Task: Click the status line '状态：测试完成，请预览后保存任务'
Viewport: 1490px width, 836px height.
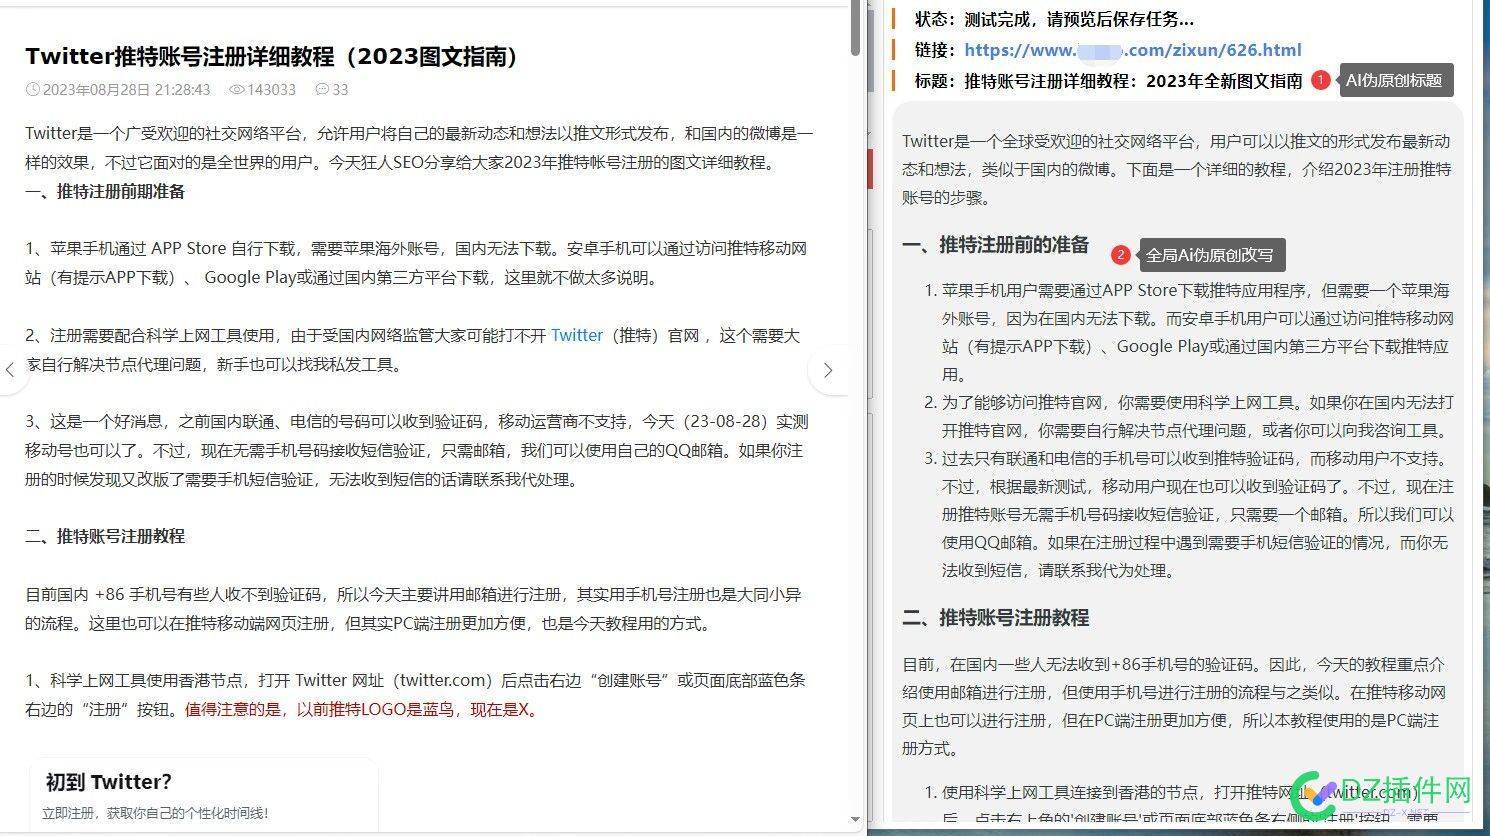Action: [x=1054, y=19]
